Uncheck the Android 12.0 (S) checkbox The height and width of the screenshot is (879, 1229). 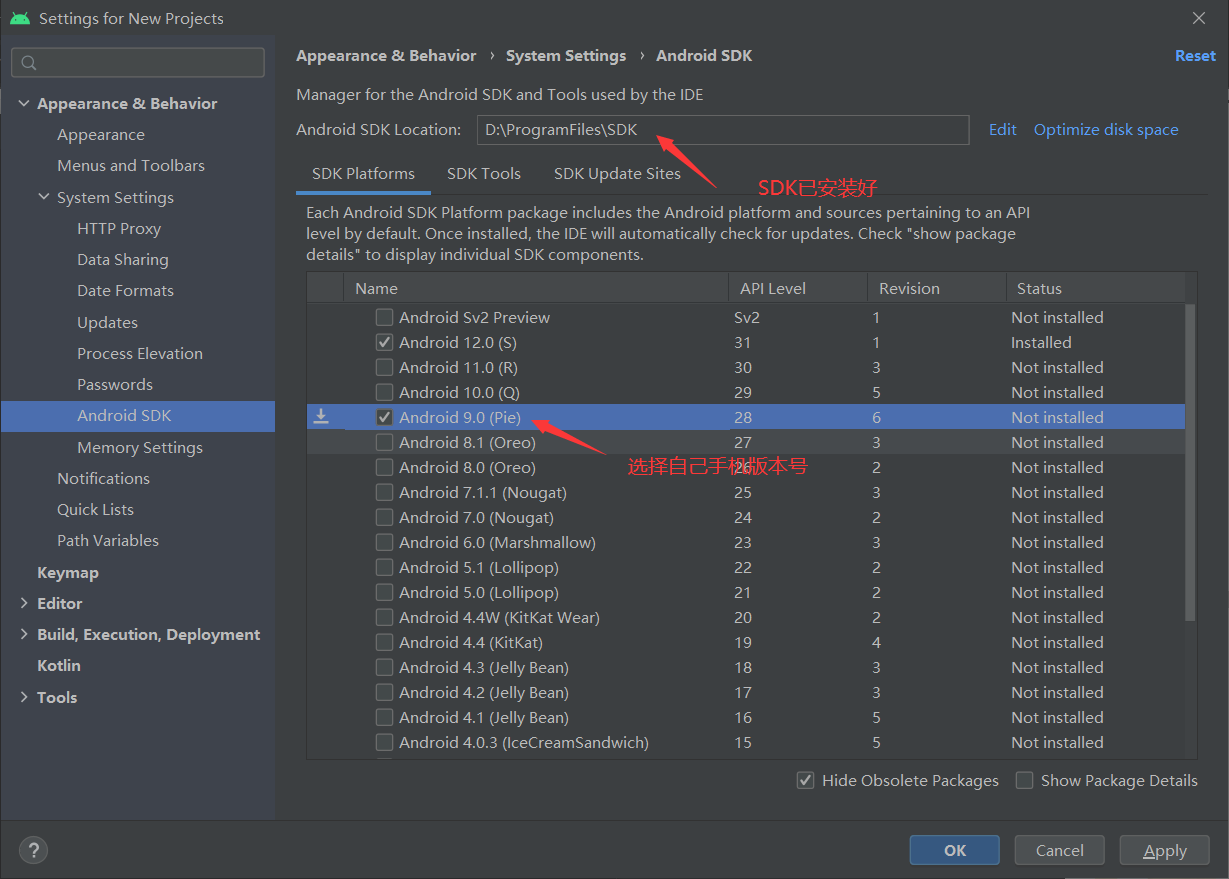(x=384, y=342)
